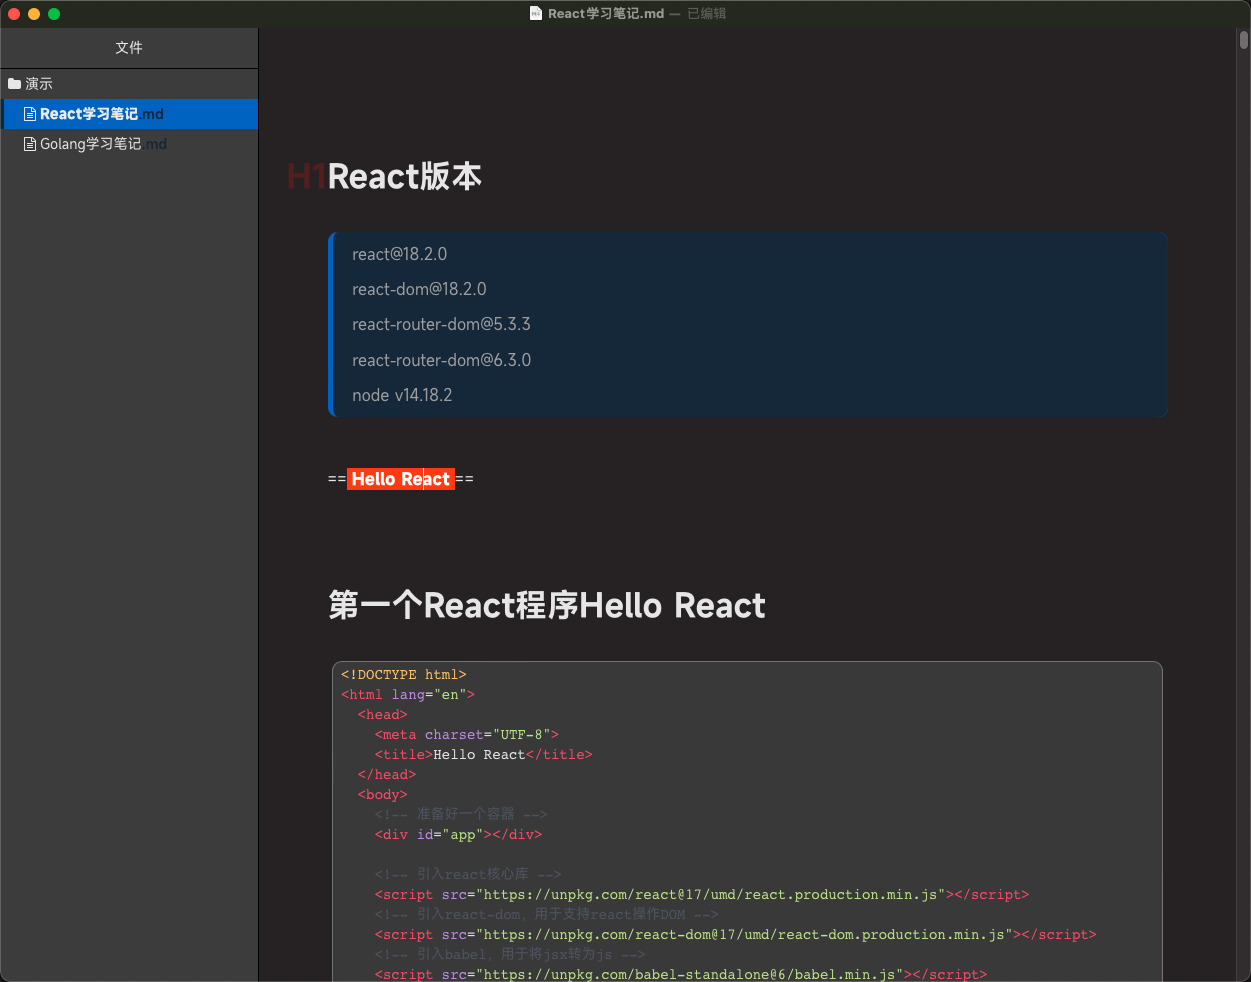This screenshot has height=982, width=1251.
Task: Click the react-router-dom@6.3.0 quote line
Action: [441, 360]
